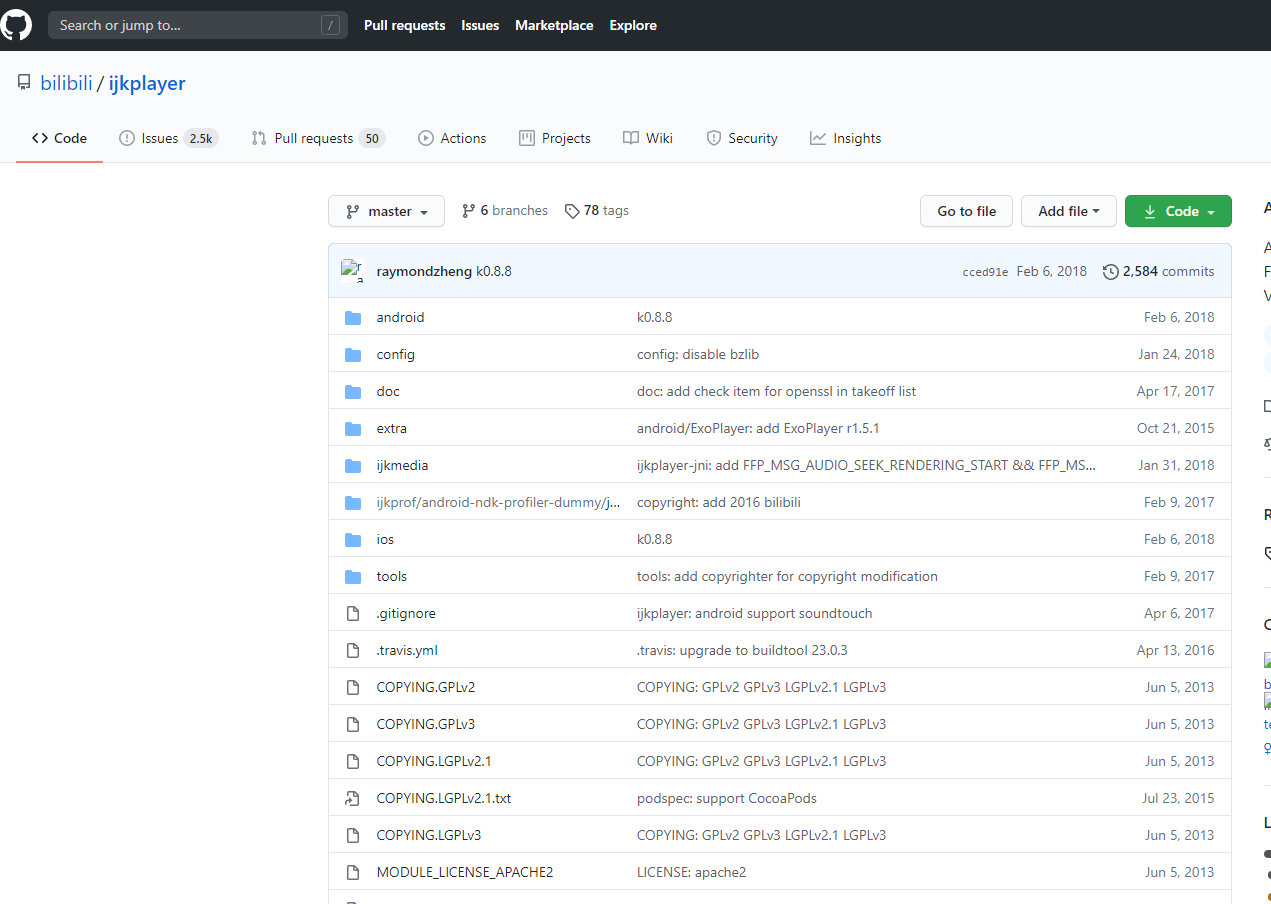Open the GitHub home logo
The height and width of the screenshot is (904, 1271).
tap(16, 24)
